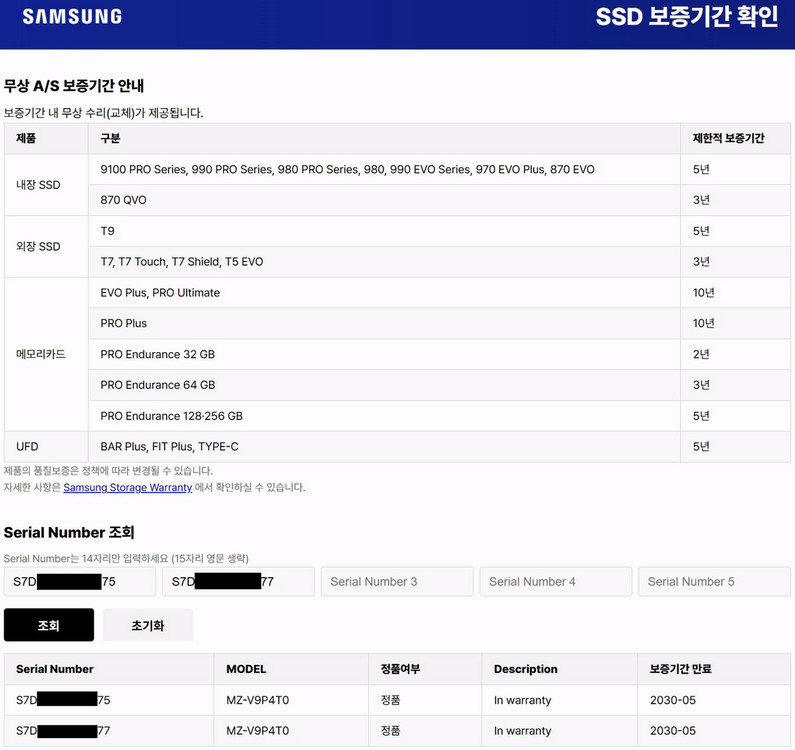Viewport: 795px width, 750px height.
Task: Click result serial number ending 75
Action: (x=63, y=700)
